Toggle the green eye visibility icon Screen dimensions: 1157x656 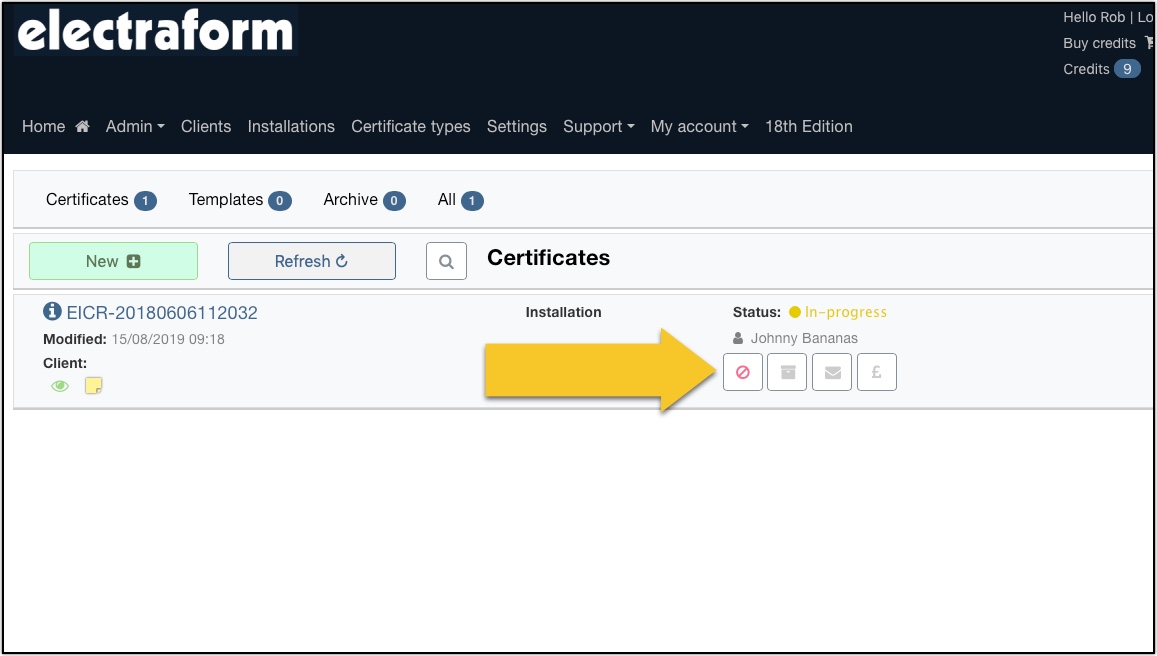tap(60, 386)
